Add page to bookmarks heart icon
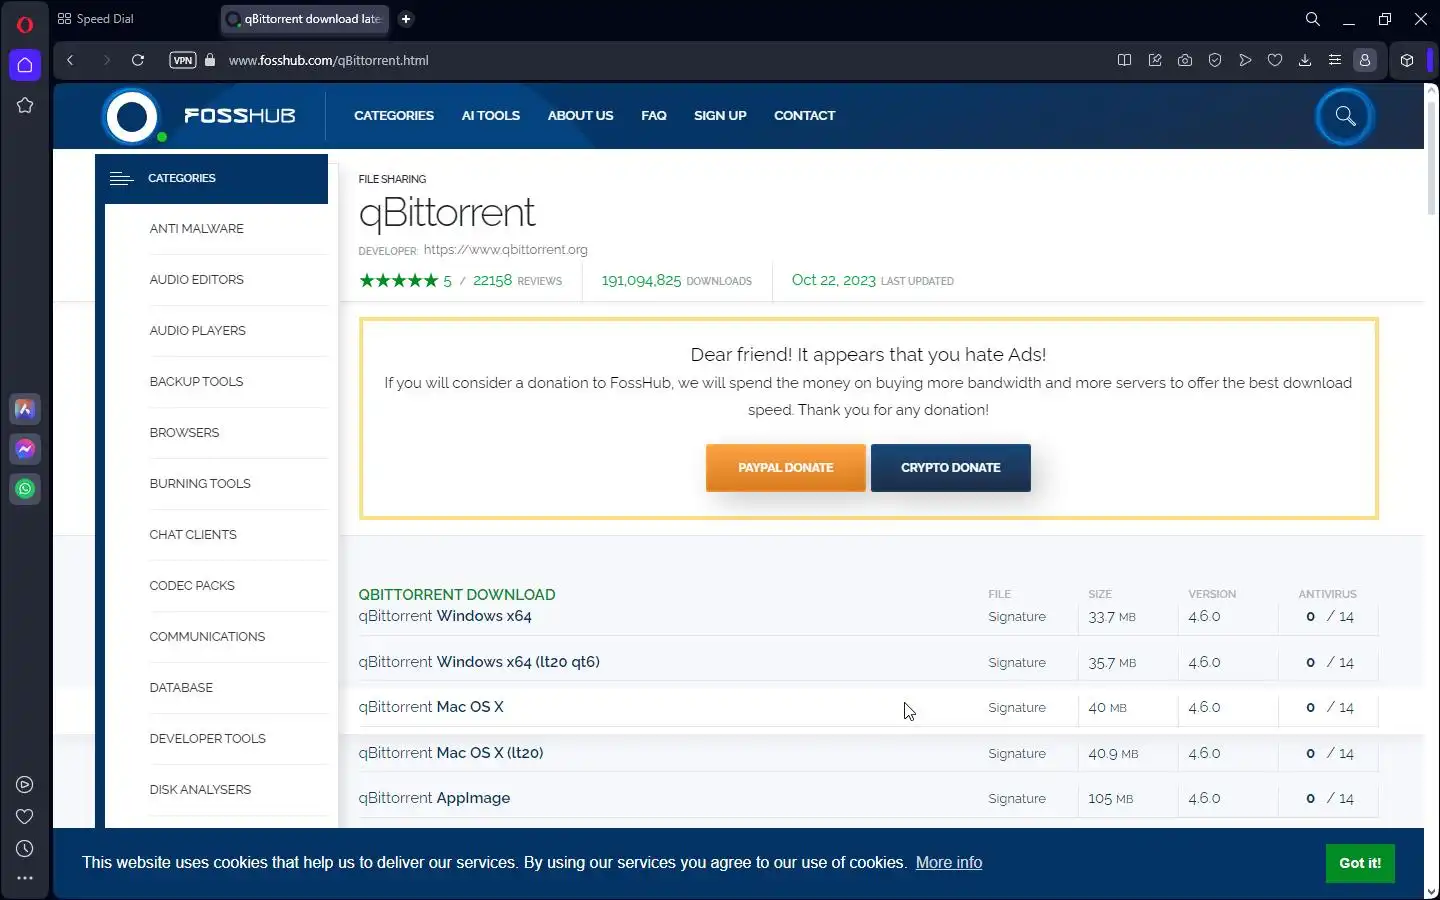1440x900 pixels. click(1275, 60)
